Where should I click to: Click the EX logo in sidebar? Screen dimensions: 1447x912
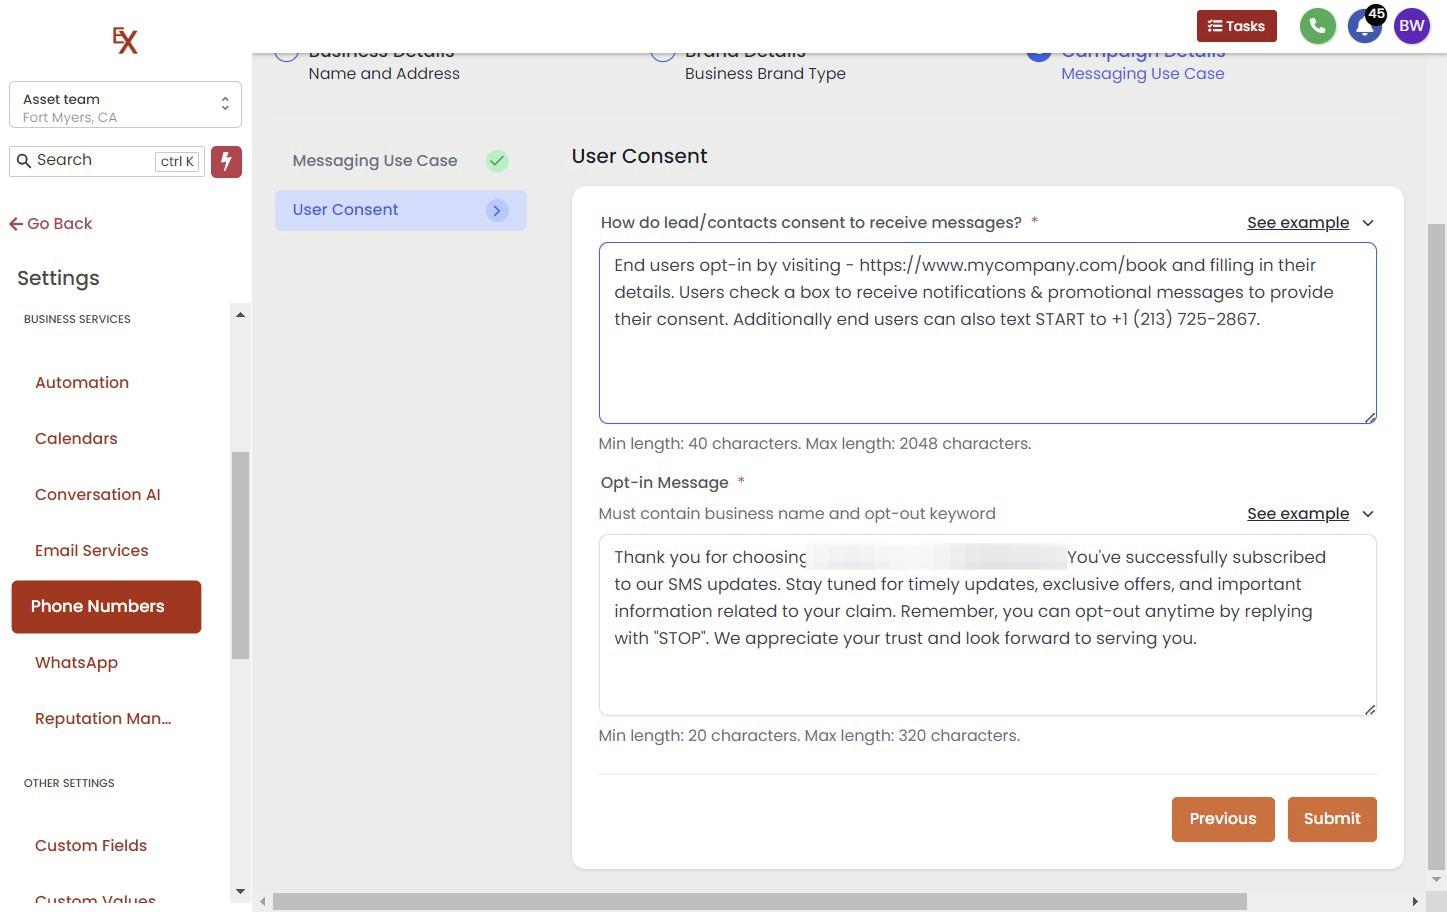point(125,40)
